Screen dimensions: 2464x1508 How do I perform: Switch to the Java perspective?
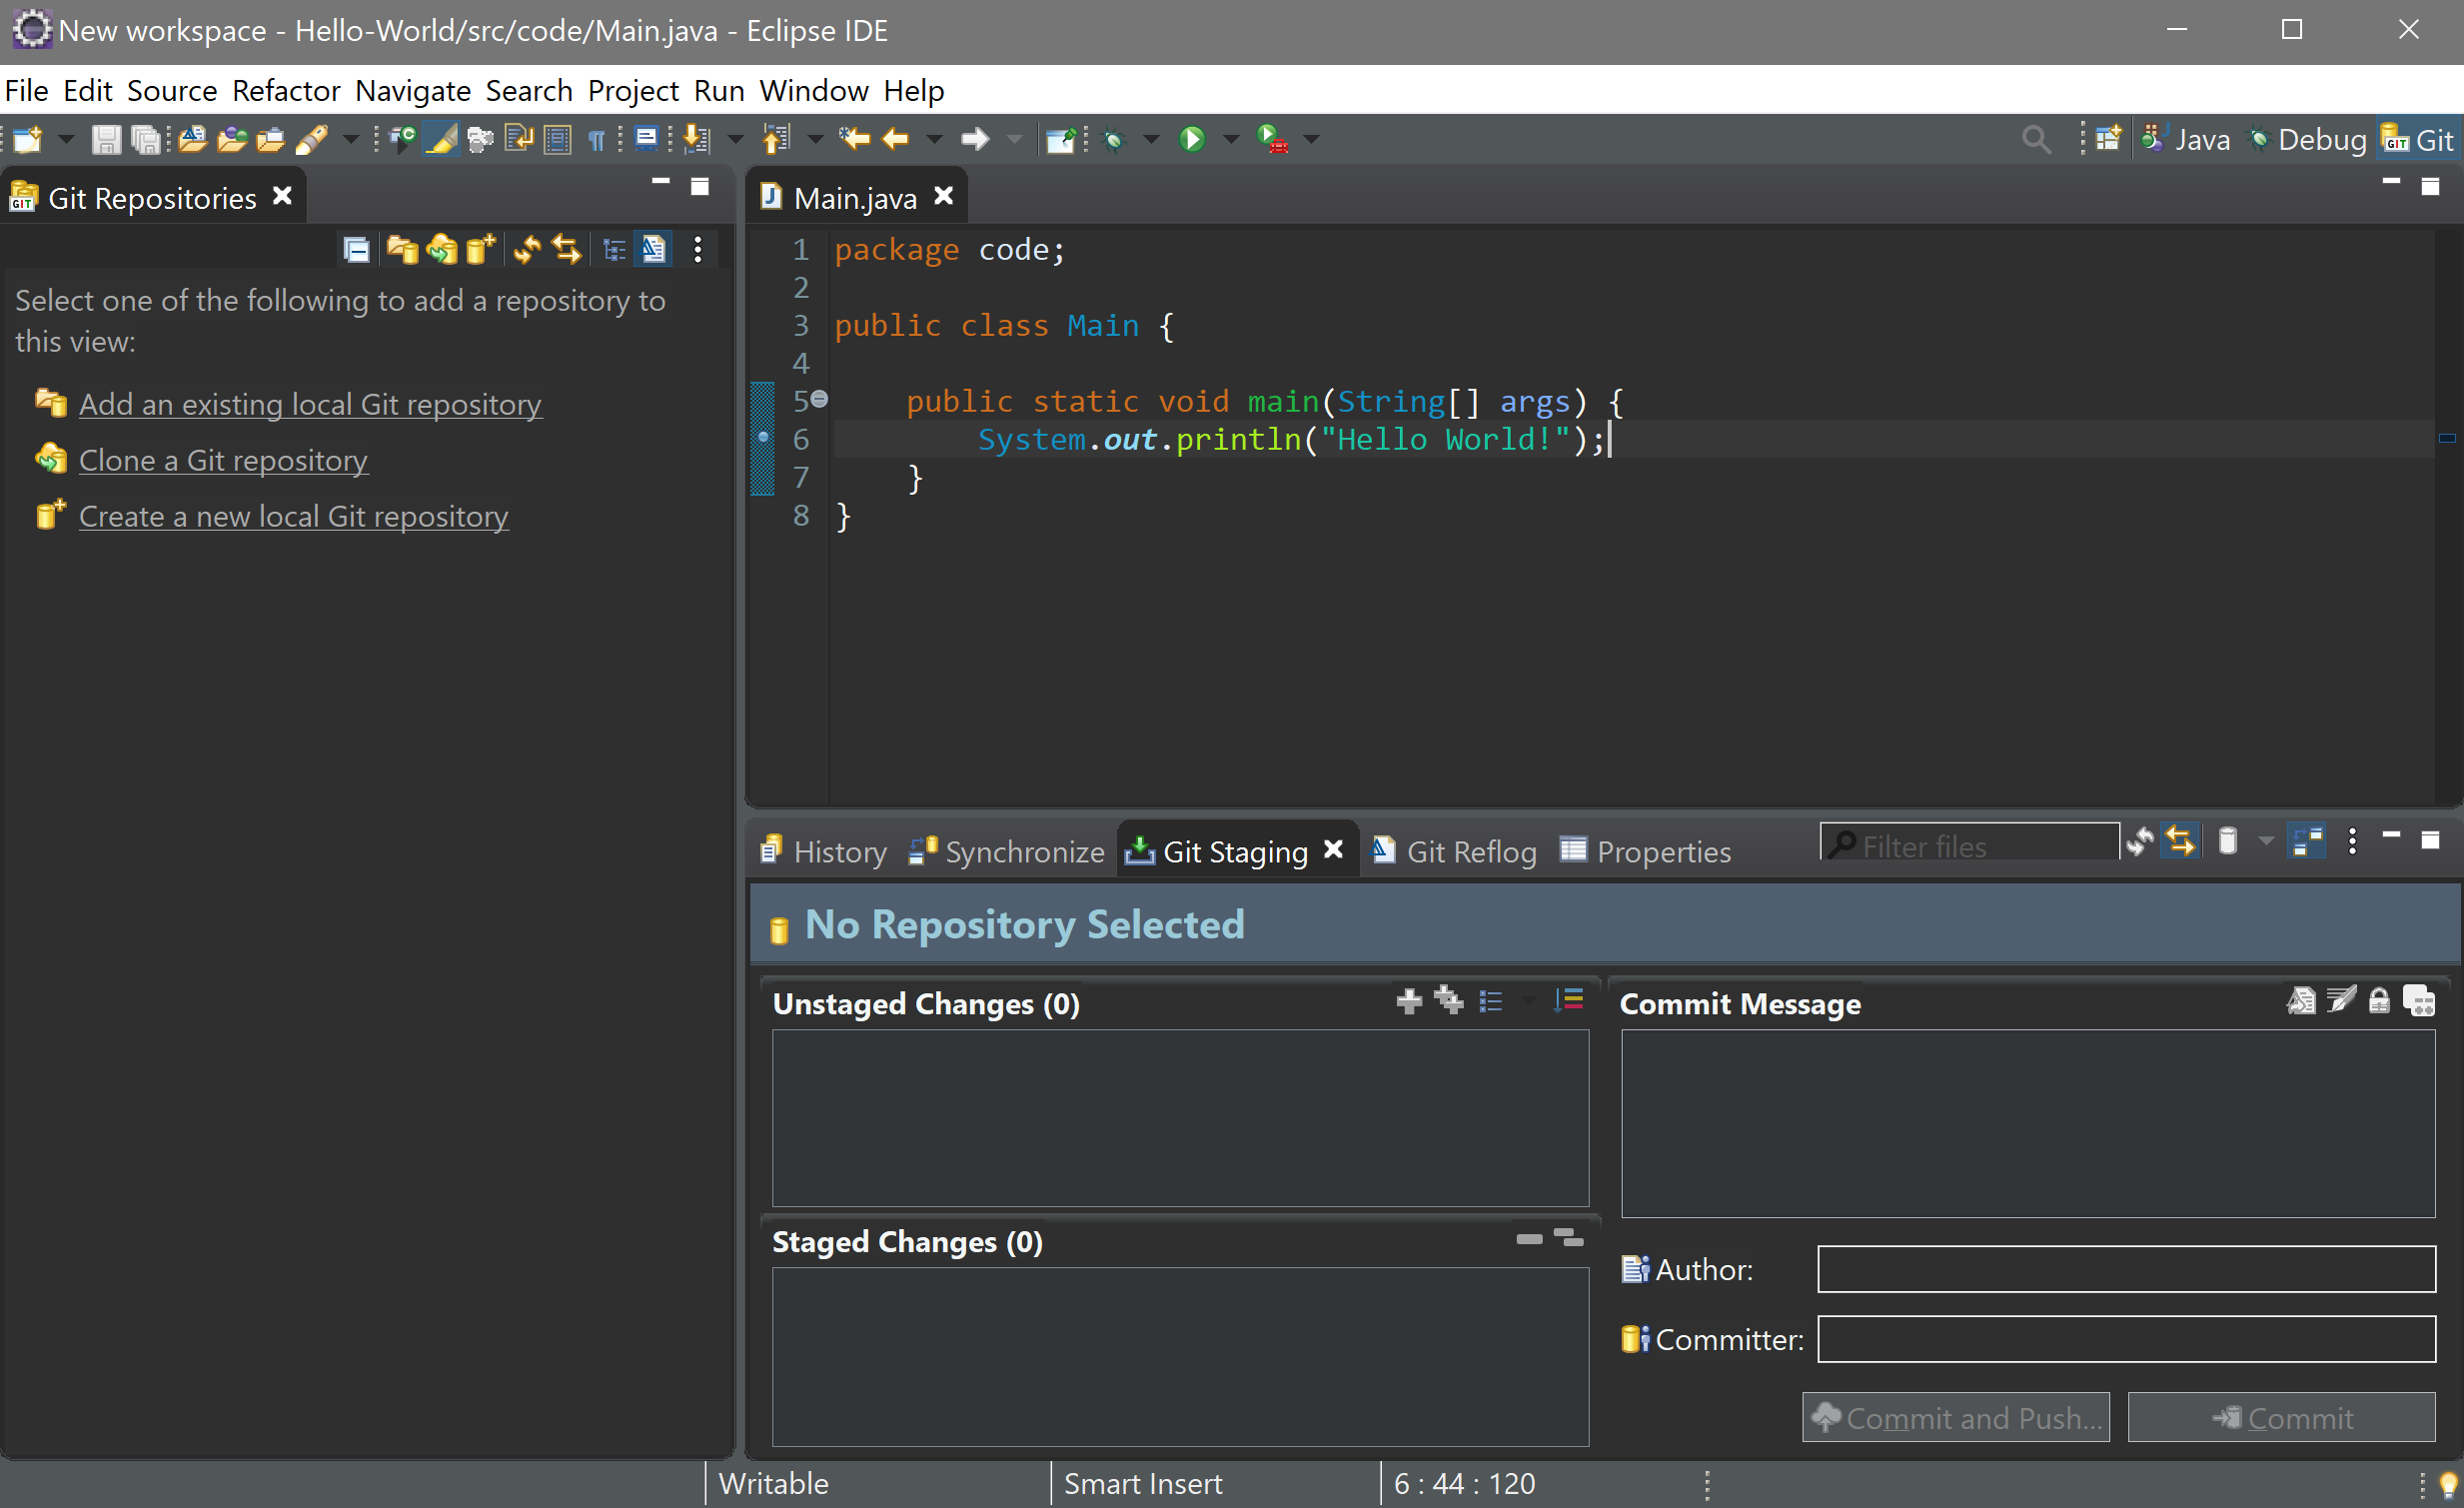[2187, 139]
